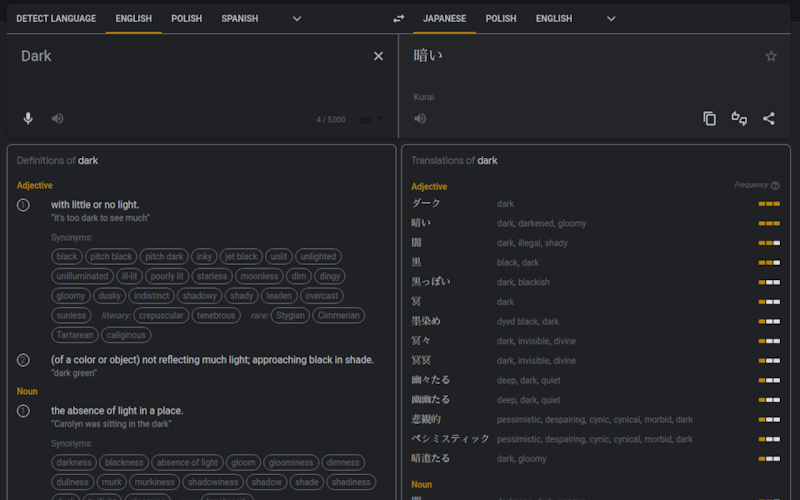
Task: Click back-translation 'dyed black, dark'
Action: click(x=528, y=322)
